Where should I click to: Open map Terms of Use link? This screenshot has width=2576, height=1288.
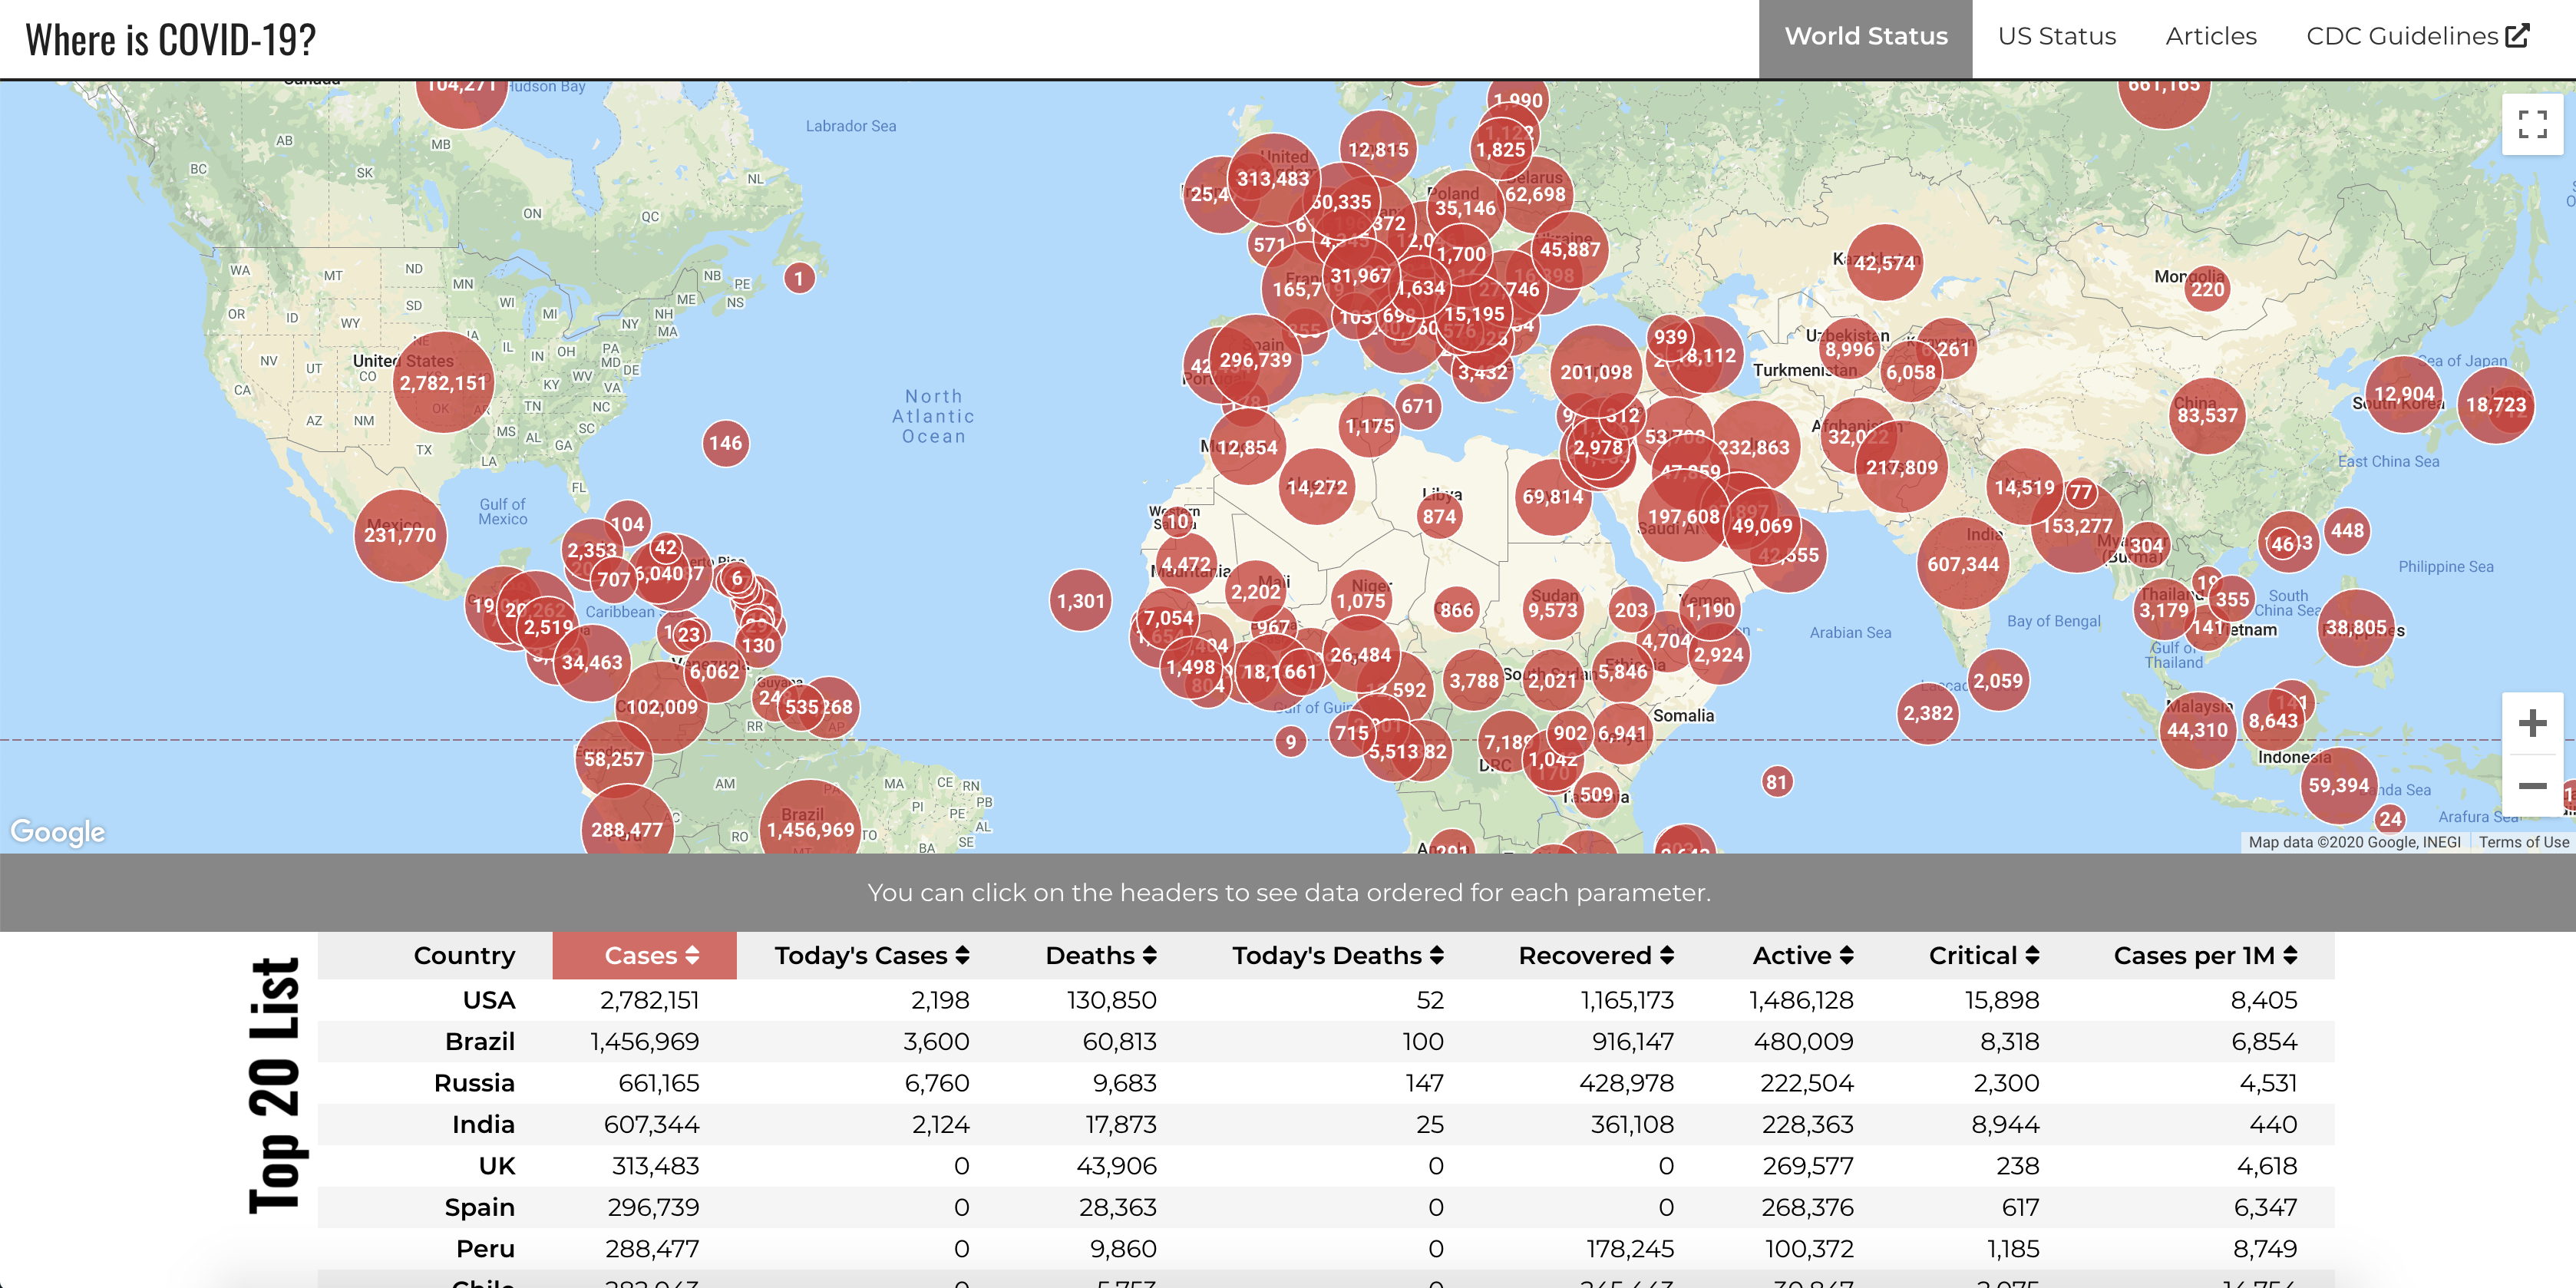(2523, 842)
